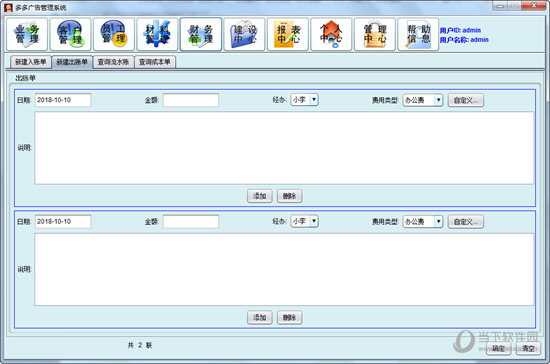Focus the 金额 field of the first entry
This screenshot has height=364, width=550.
[x=191, y=100]
